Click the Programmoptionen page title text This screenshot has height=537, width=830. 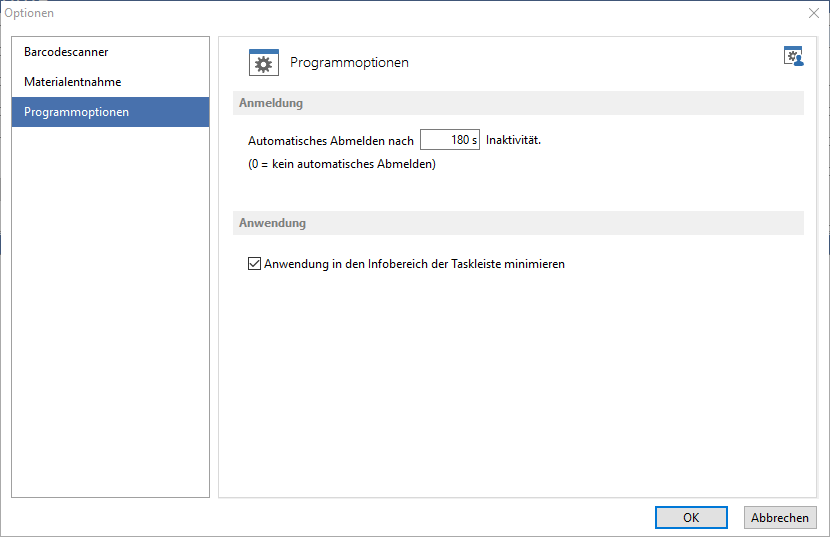349,62
